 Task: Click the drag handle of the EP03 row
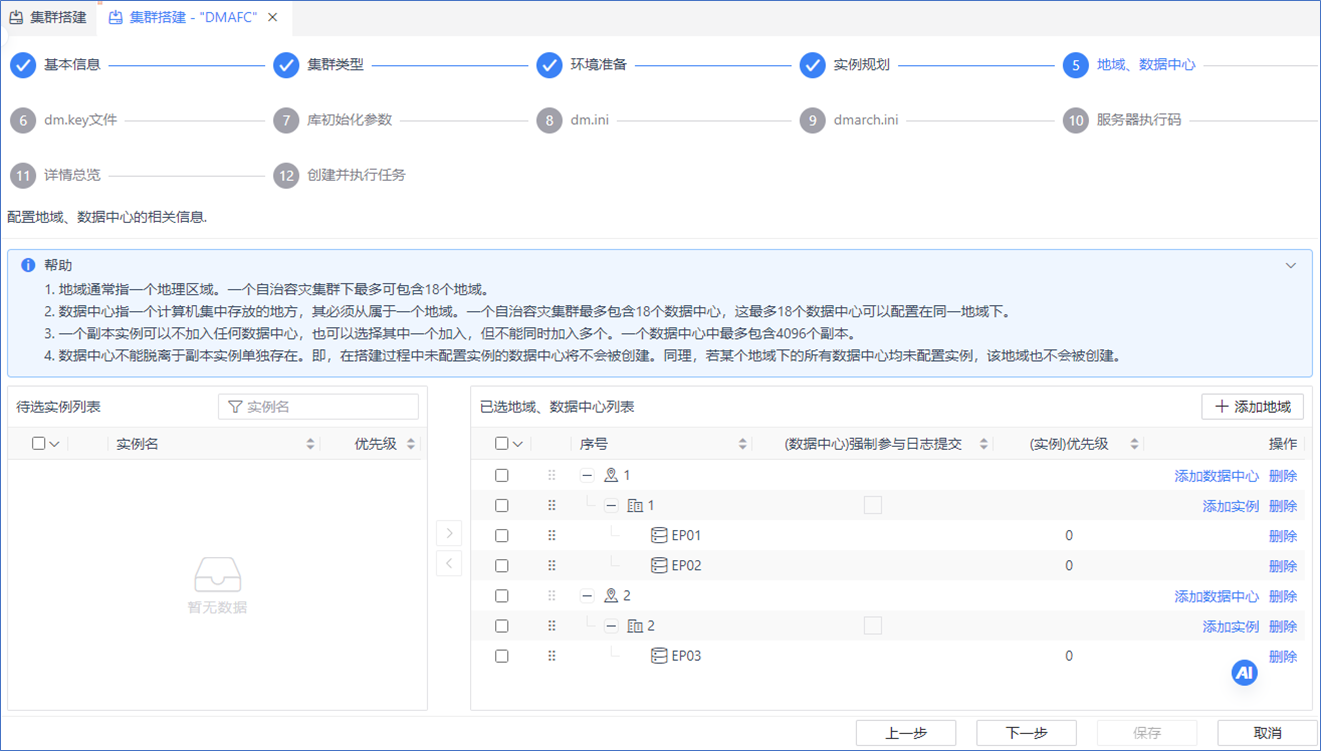click(551, 656)
